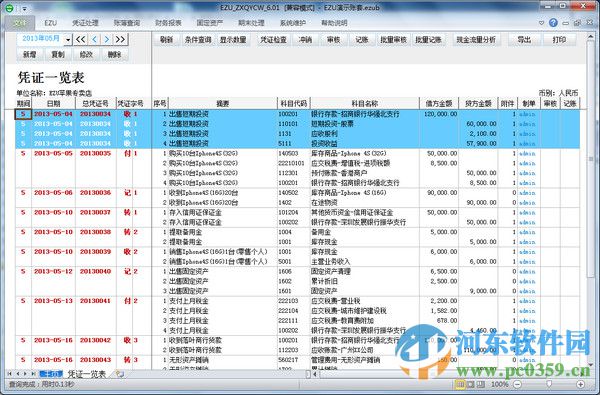The width and height of the screenshot is (600, 395).
Task: Go to last sheet tab arrow
Action: click(34, 374)
